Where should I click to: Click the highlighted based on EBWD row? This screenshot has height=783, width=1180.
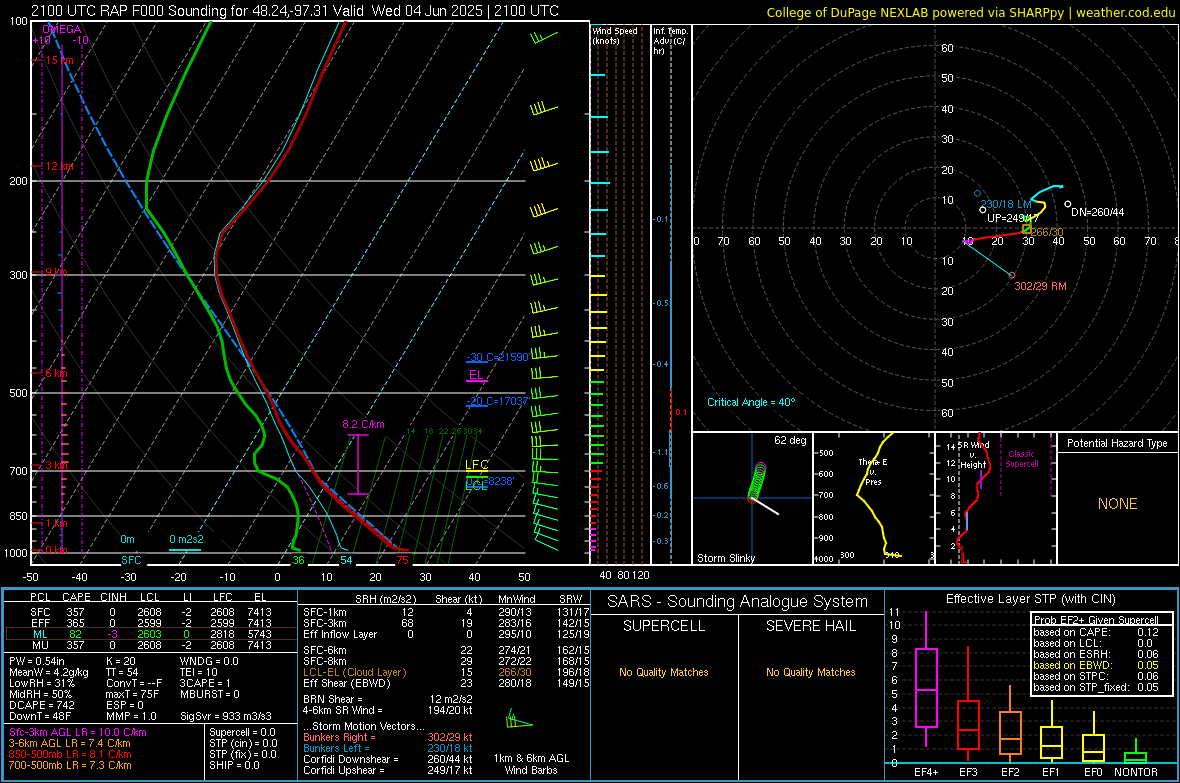pyautogui.click(x=1096, y=665)
